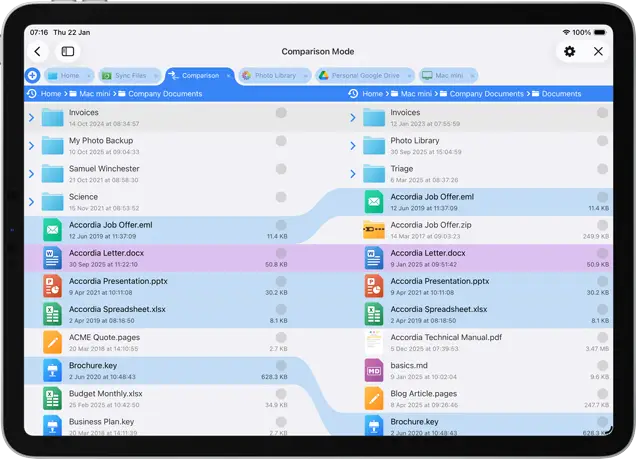Add a new tab with plus button
Screen dimensions: 636x459
pos(32,76)
